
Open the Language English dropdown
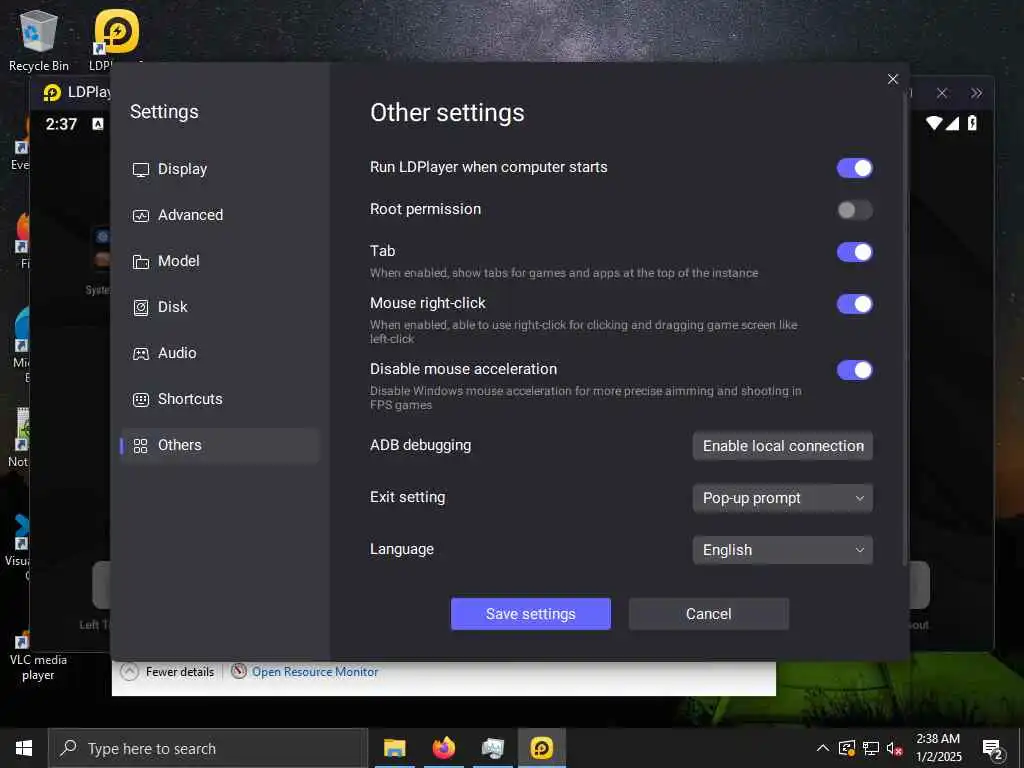point(782,550)
